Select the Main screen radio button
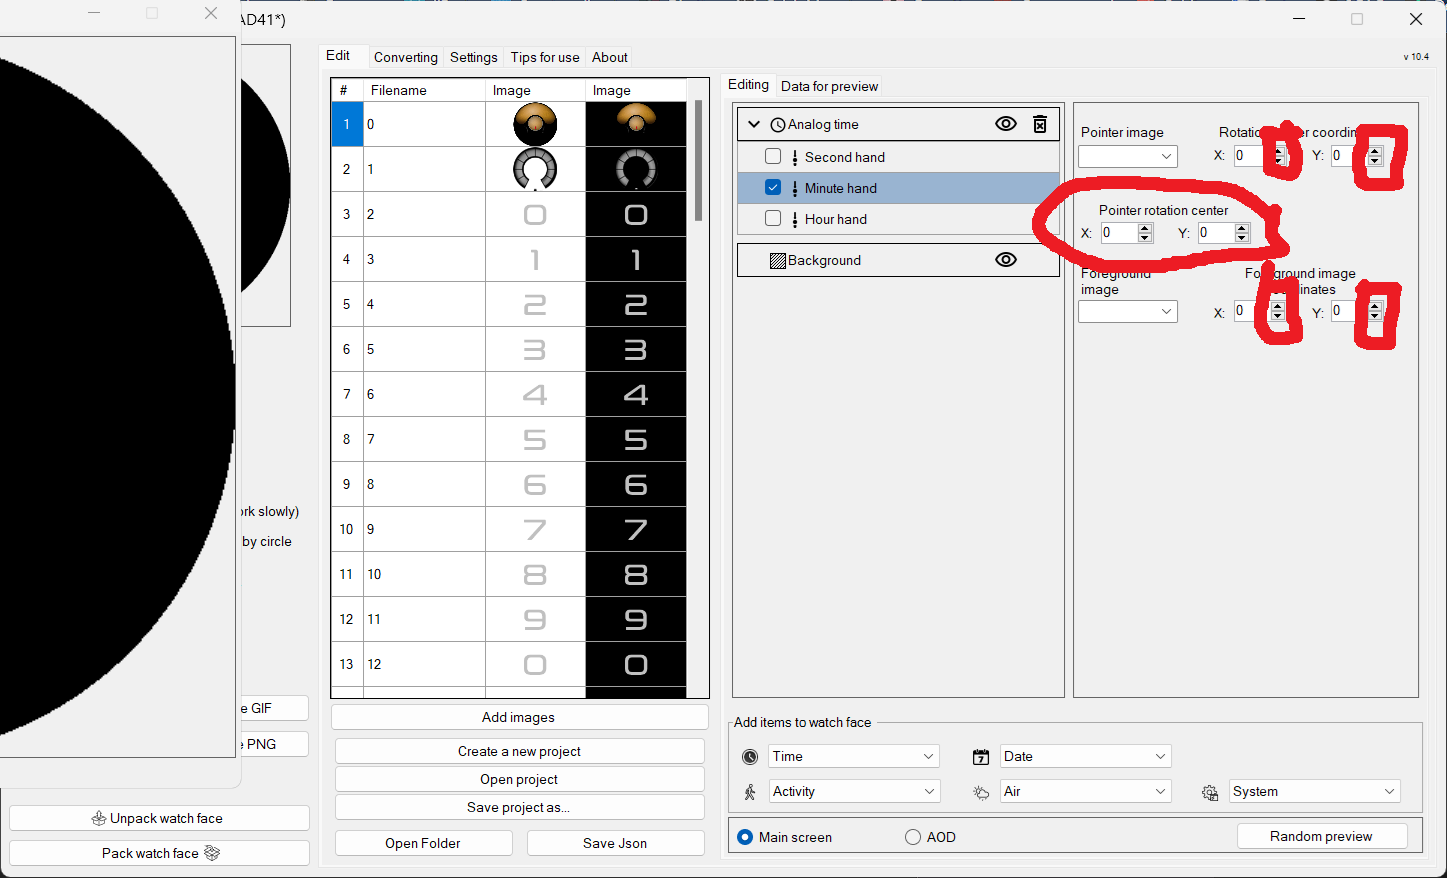This screenshot has height=878, width=1447. point(745,837)
